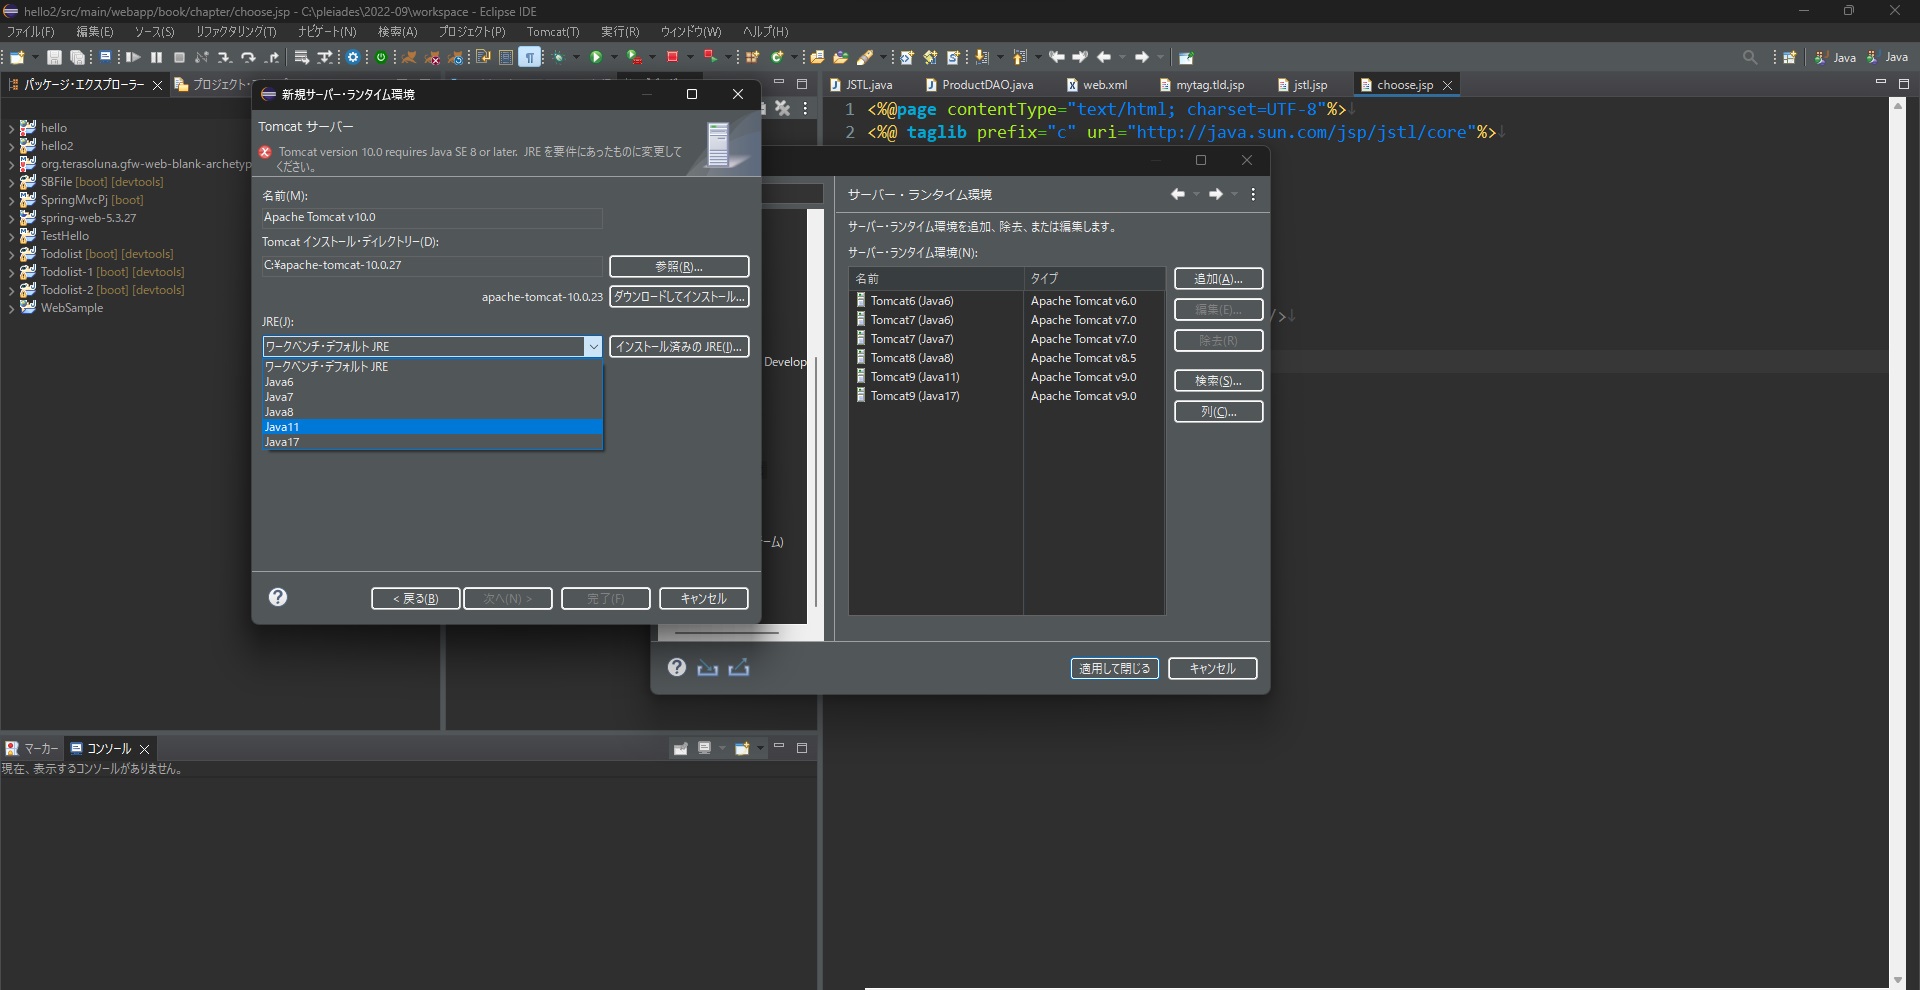Restart Tomcat via the cat refresh icon
This screenshot has height=990, width=1920.
[457, 57]
